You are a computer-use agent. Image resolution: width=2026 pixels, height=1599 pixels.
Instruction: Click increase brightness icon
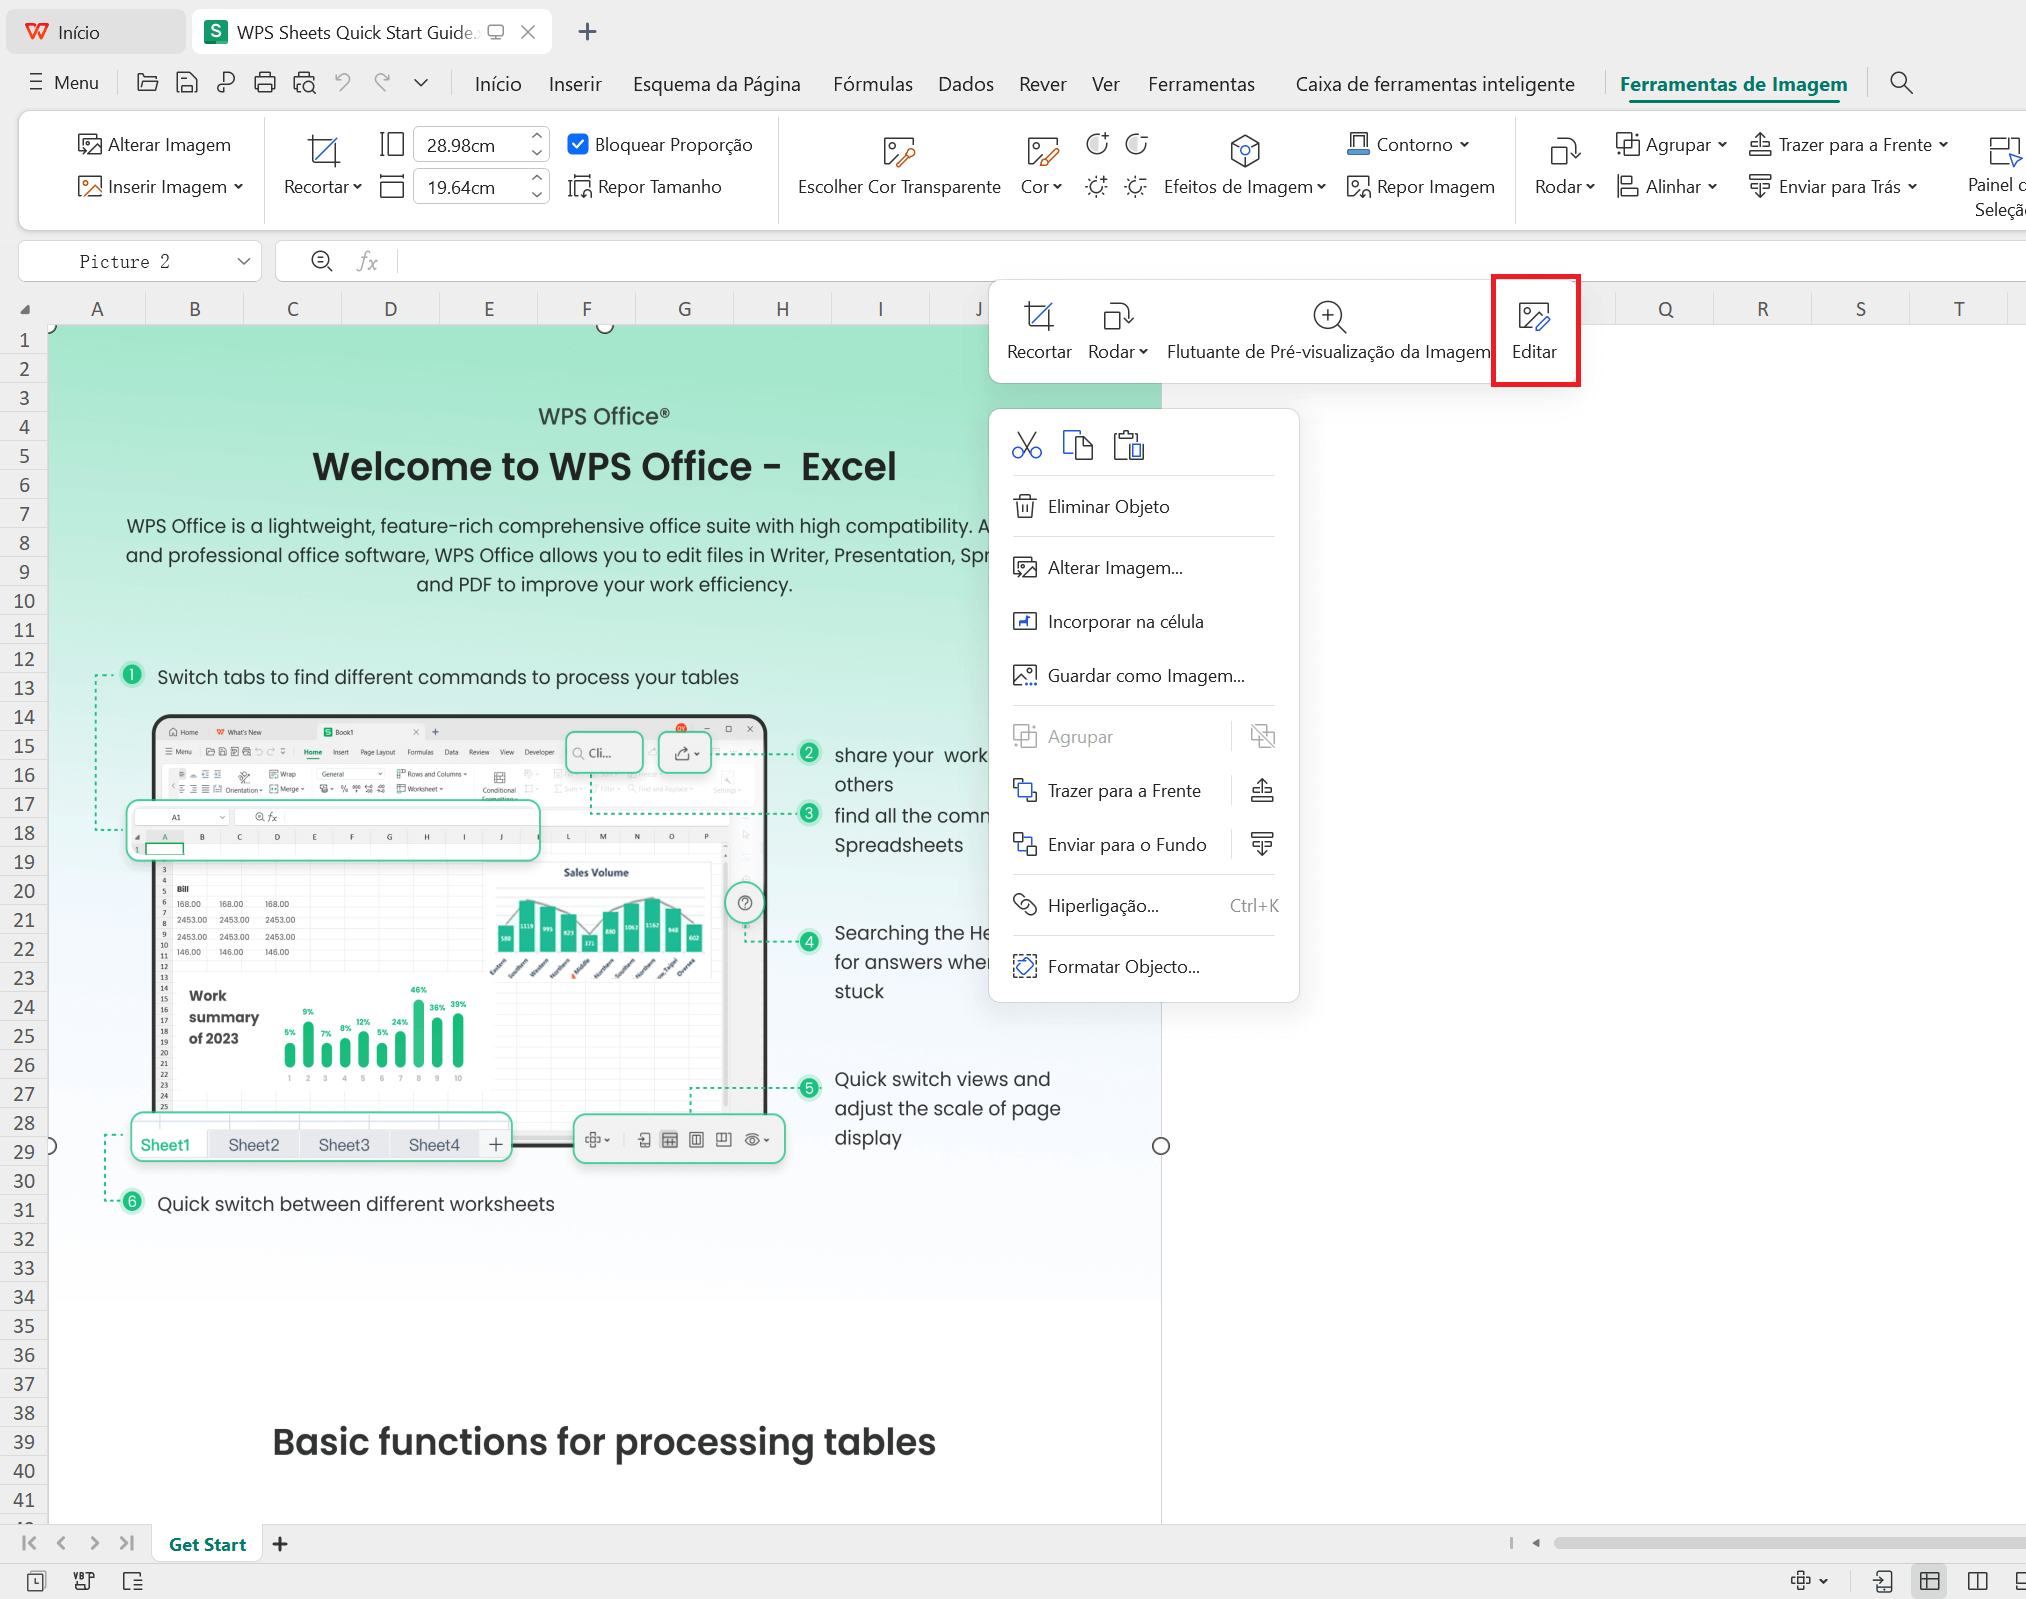click(1097, 187)
